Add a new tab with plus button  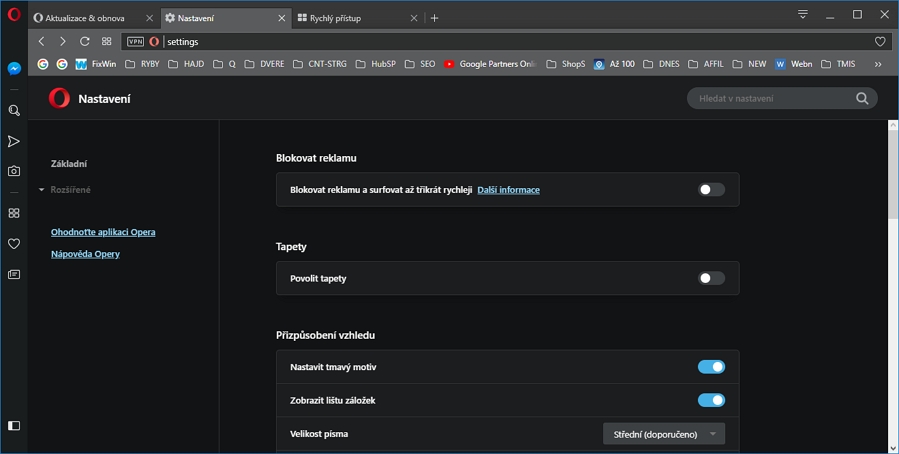pyautogui.click(x=434, y=18)
